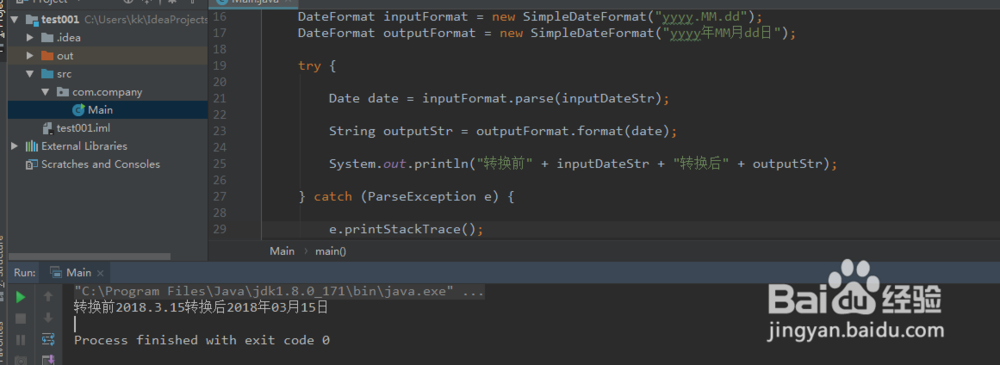The width and height of the screenshot is (1000, 365).
Task: Click line number 17 in the gutter
Action: (219, 33)
